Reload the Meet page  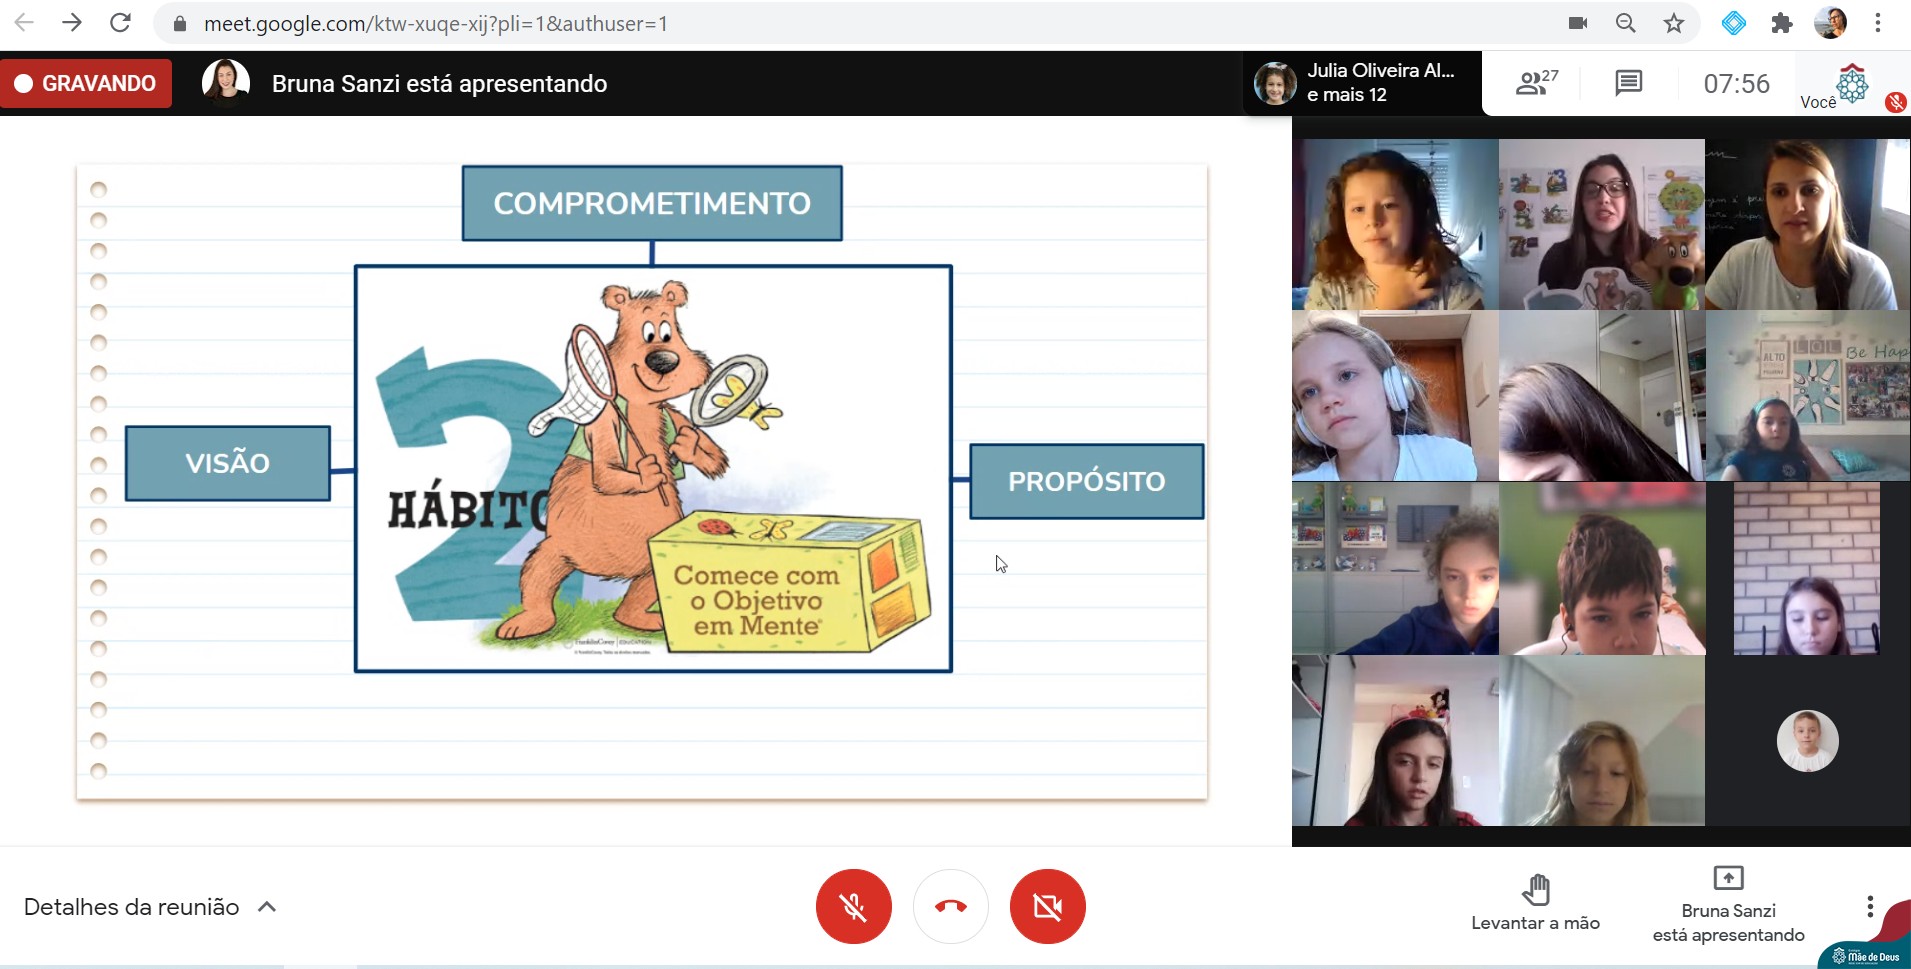(120, 23)
